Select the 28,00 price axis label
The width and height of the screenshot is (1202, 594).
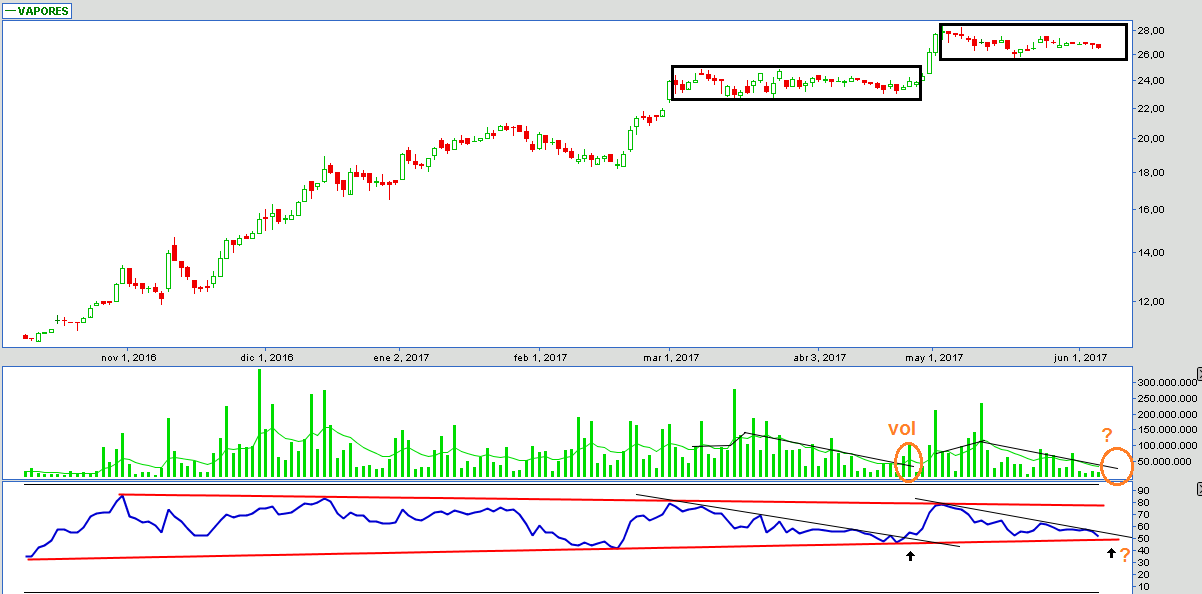[x=1153, y=30]
